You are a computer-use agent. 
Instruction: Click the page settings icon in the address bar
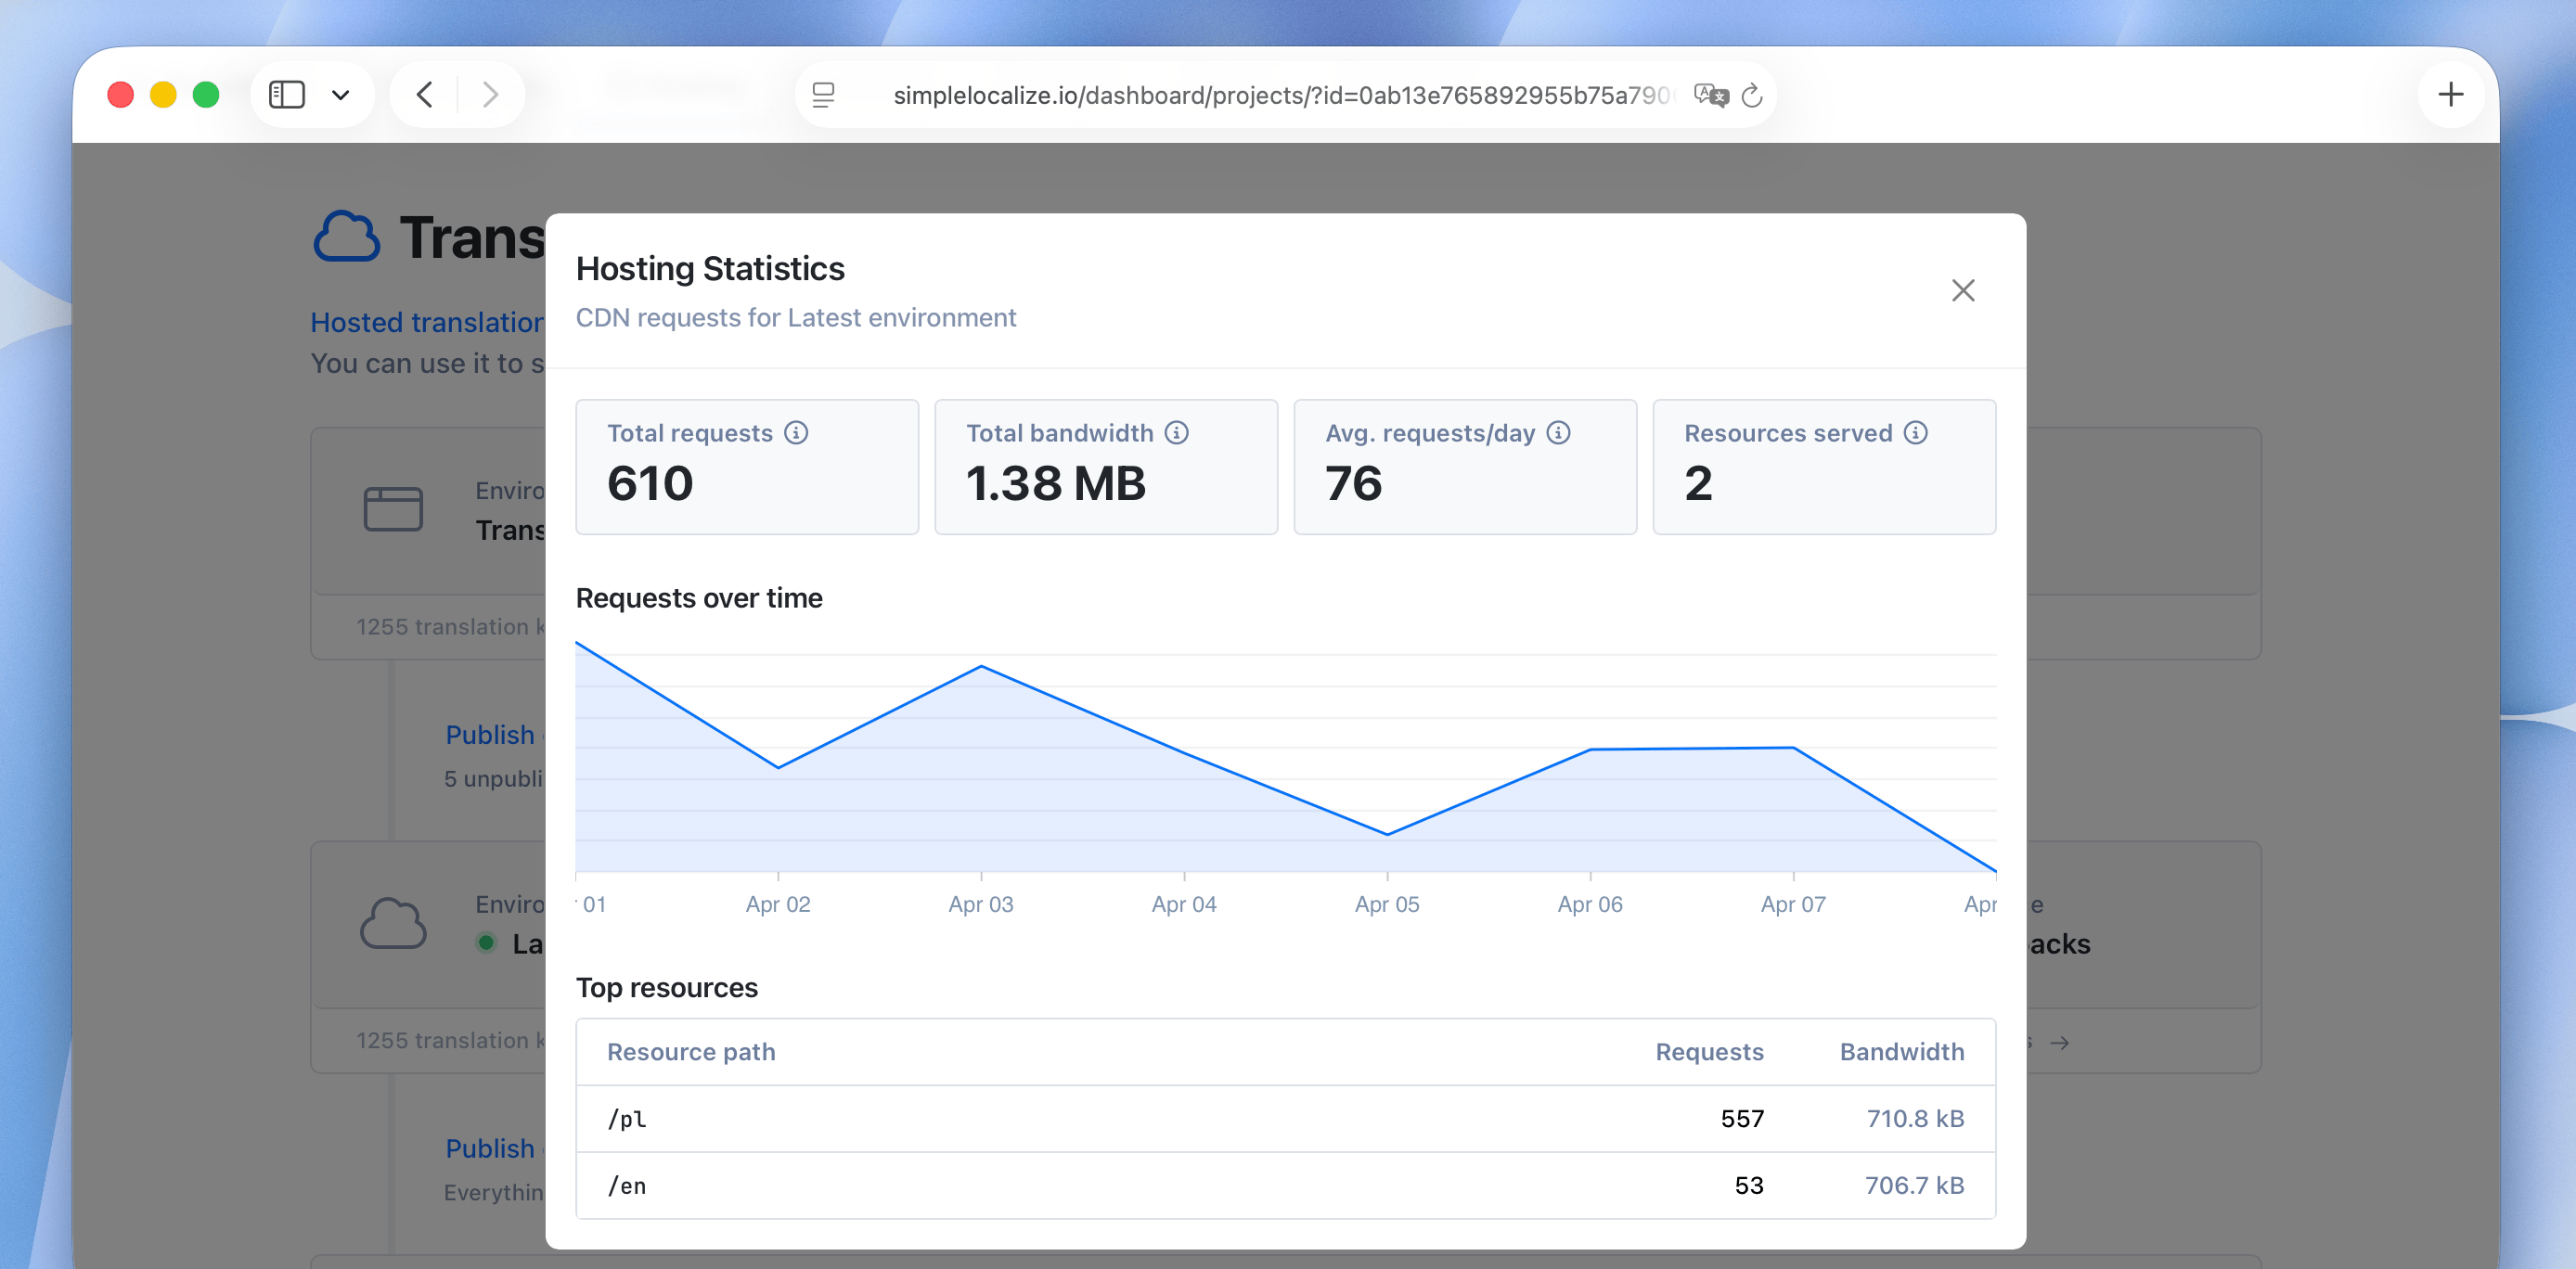pyautogui.click(x=823, y=94)
